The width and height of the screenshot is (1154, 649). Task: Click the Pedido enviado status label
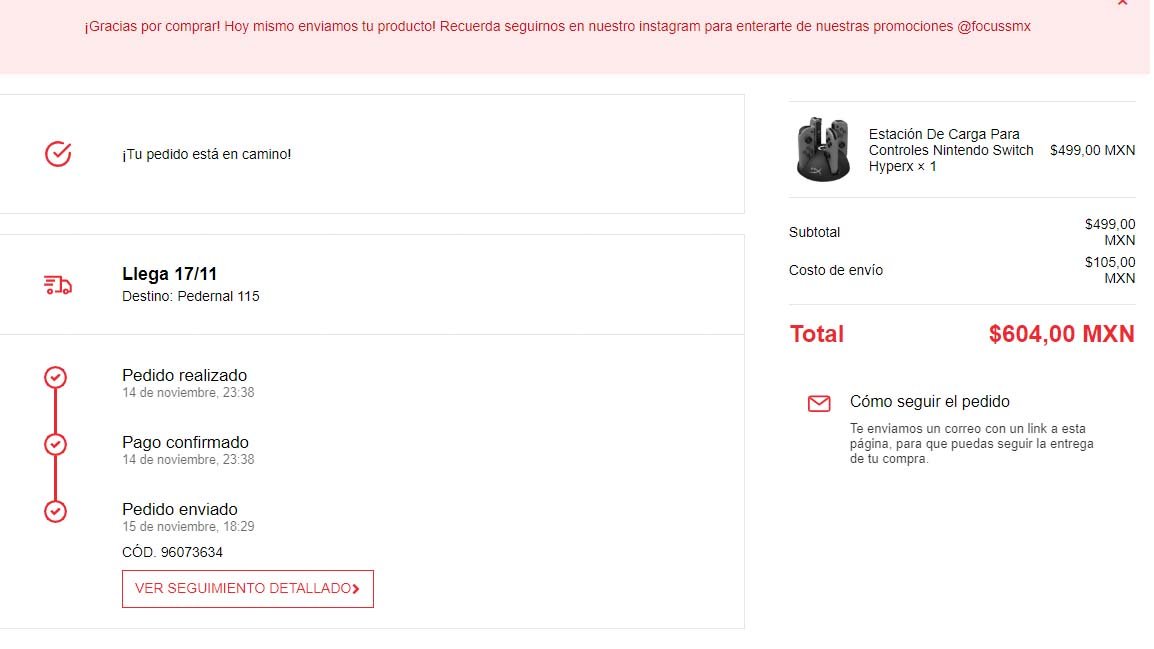(180, 509)
